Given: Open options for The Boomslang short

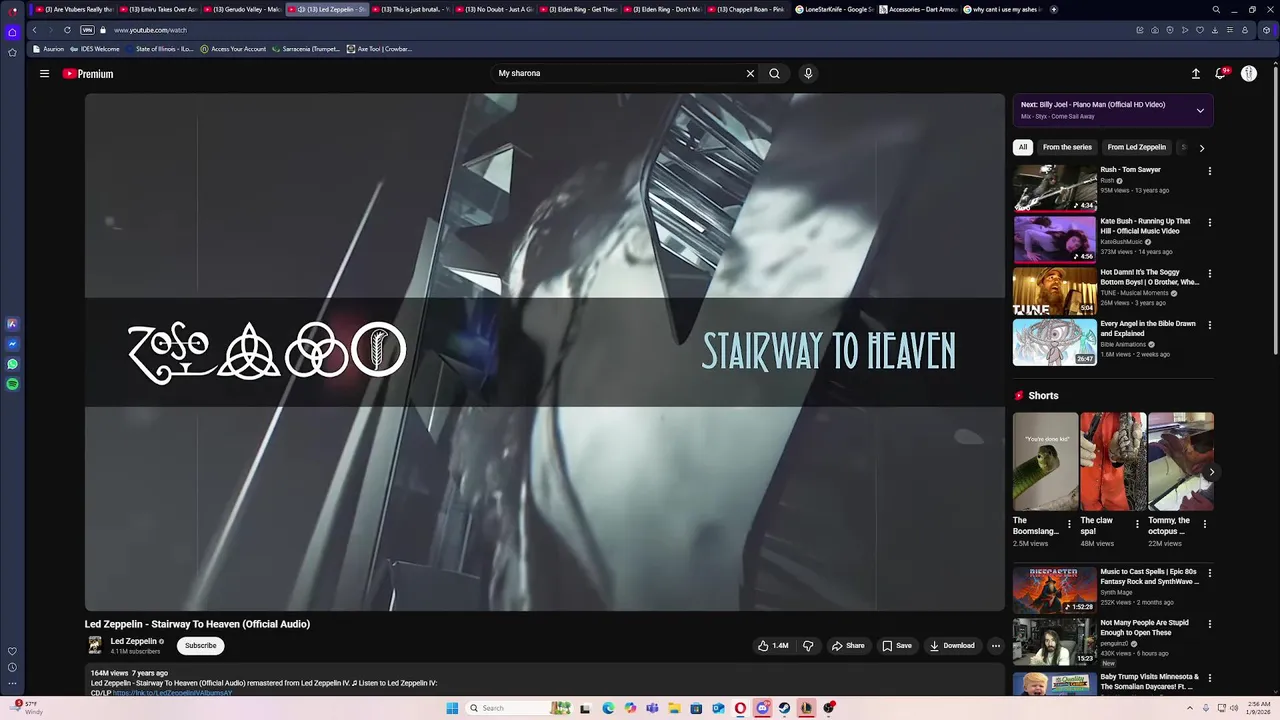Looking at the screenshot, I should [x=1069, y=524].
